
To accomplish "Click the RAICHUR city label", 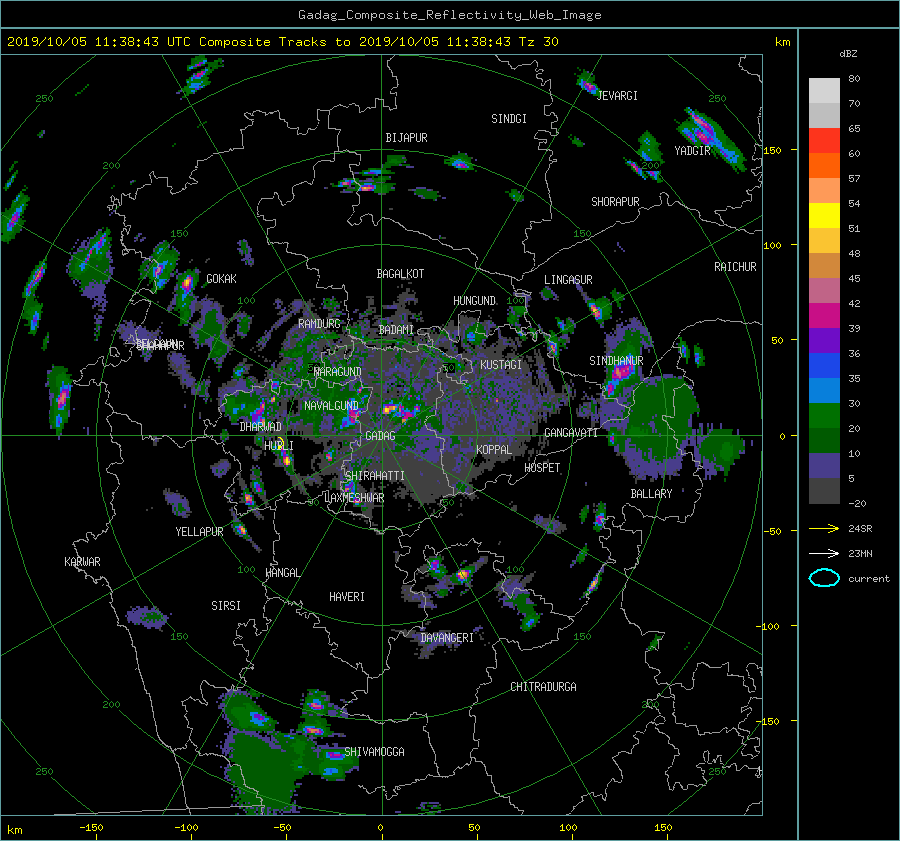I will [735, 267].
